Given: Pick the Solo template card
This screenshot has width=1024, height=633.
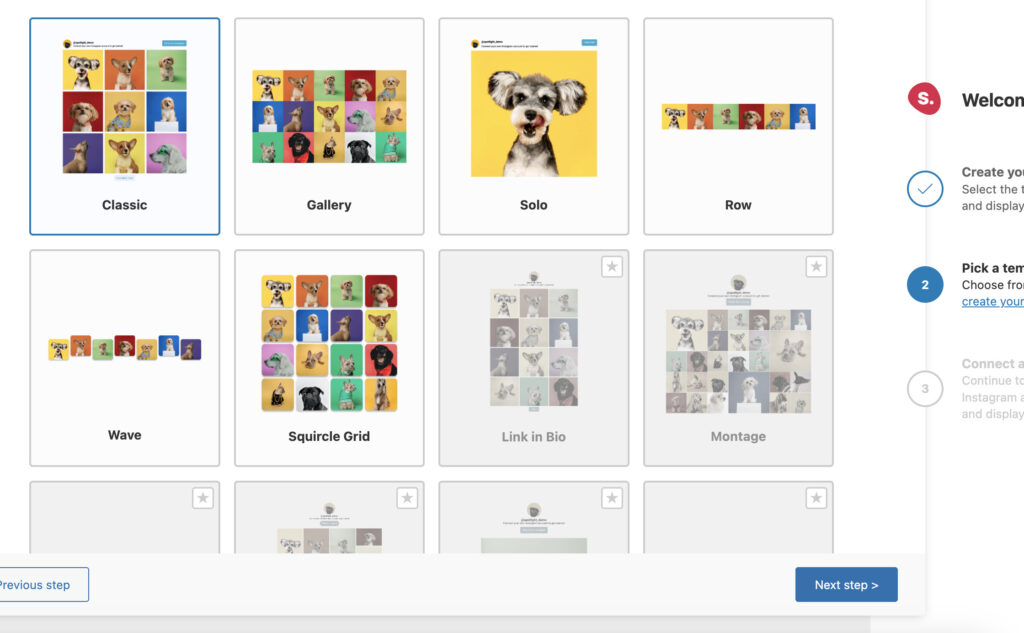Looking at the screenshot, I should 534,126.
